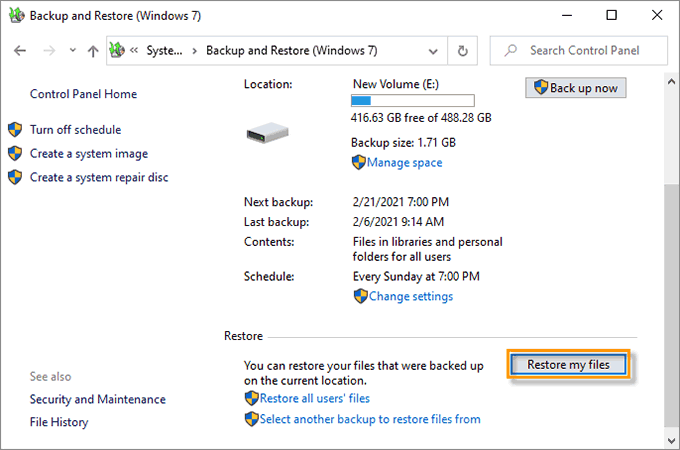Open Create a system image

(x=89, y=153)
